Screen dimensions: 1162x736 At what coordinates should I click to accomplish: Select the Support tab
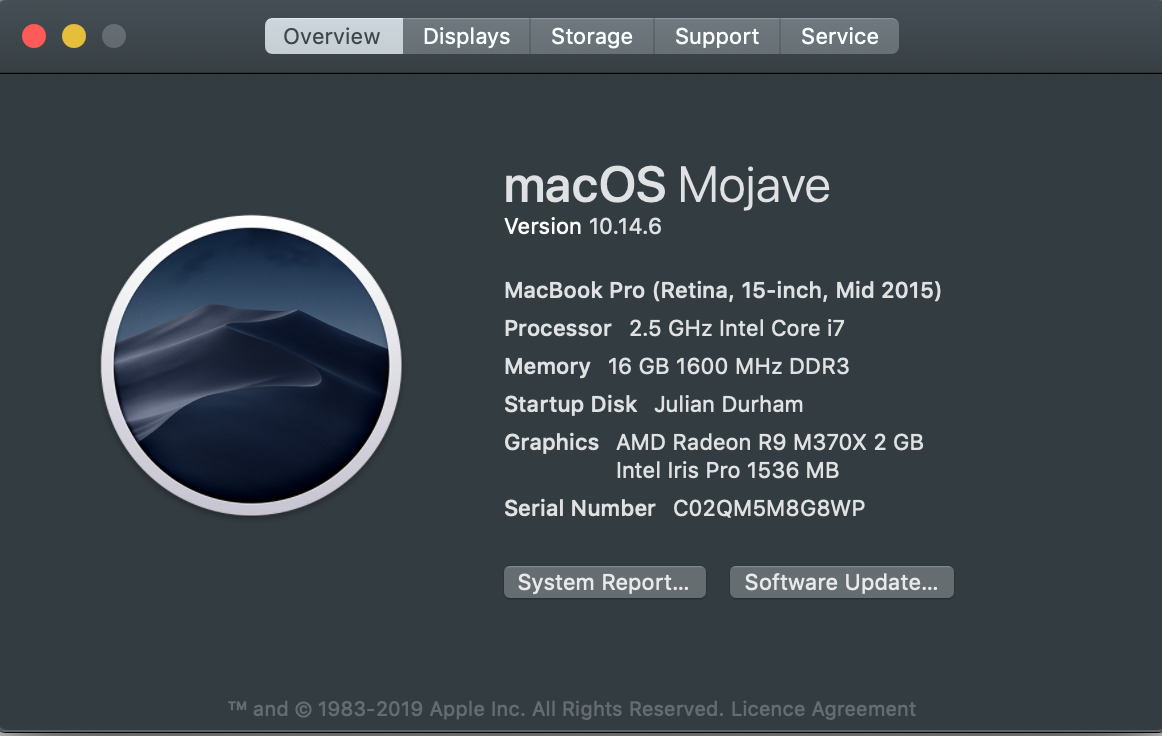tap(717, 36)
